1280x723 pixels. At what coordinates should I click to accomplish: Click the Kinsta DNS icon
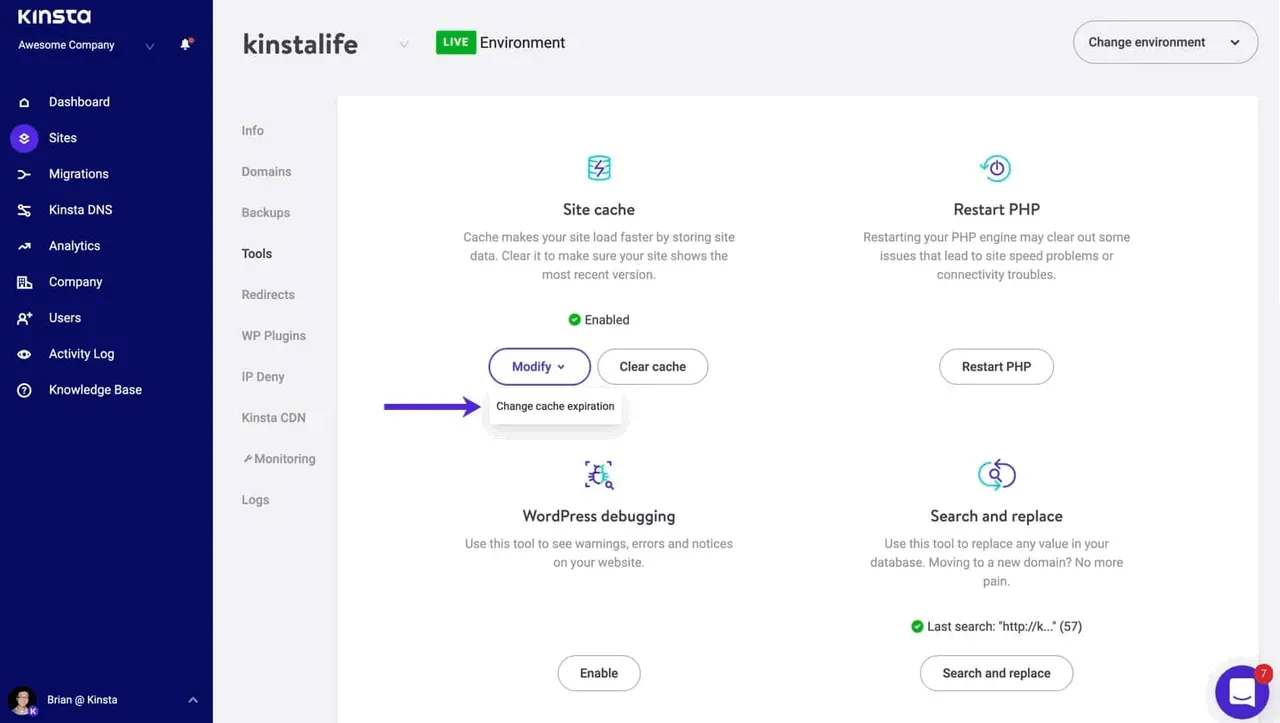tap(24, 210)
